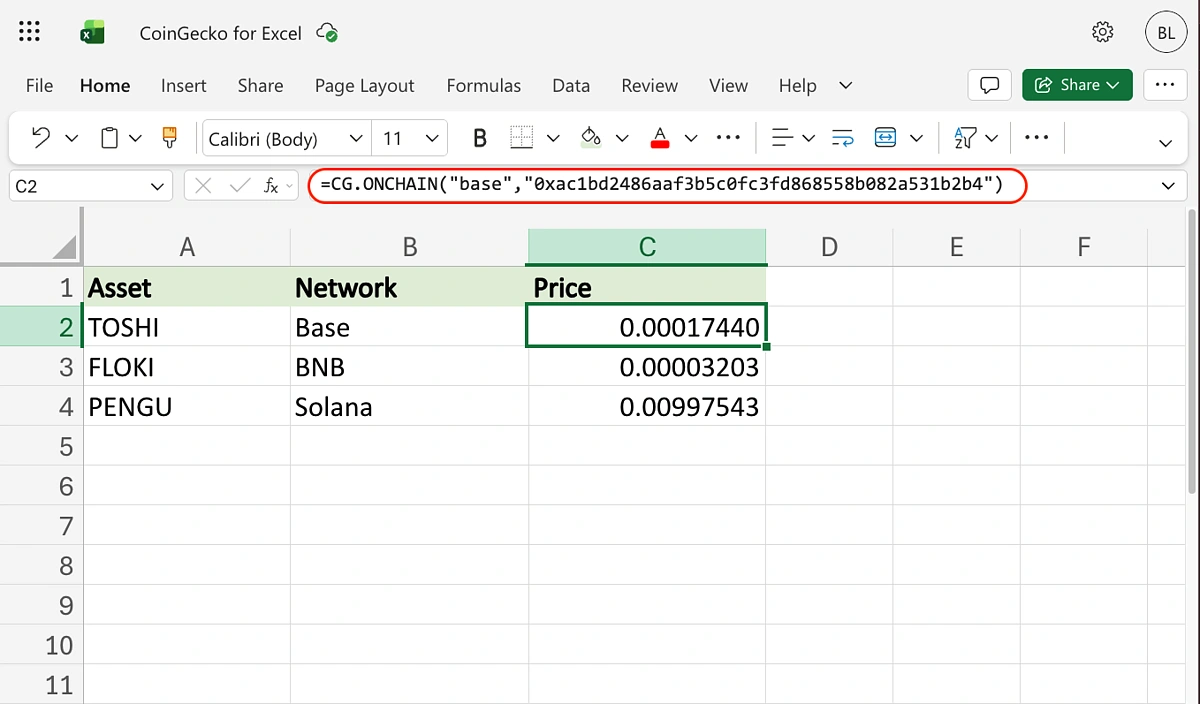Confirm formula entry checkmark icon
1200x704 pixels.
tap(239, 186)
